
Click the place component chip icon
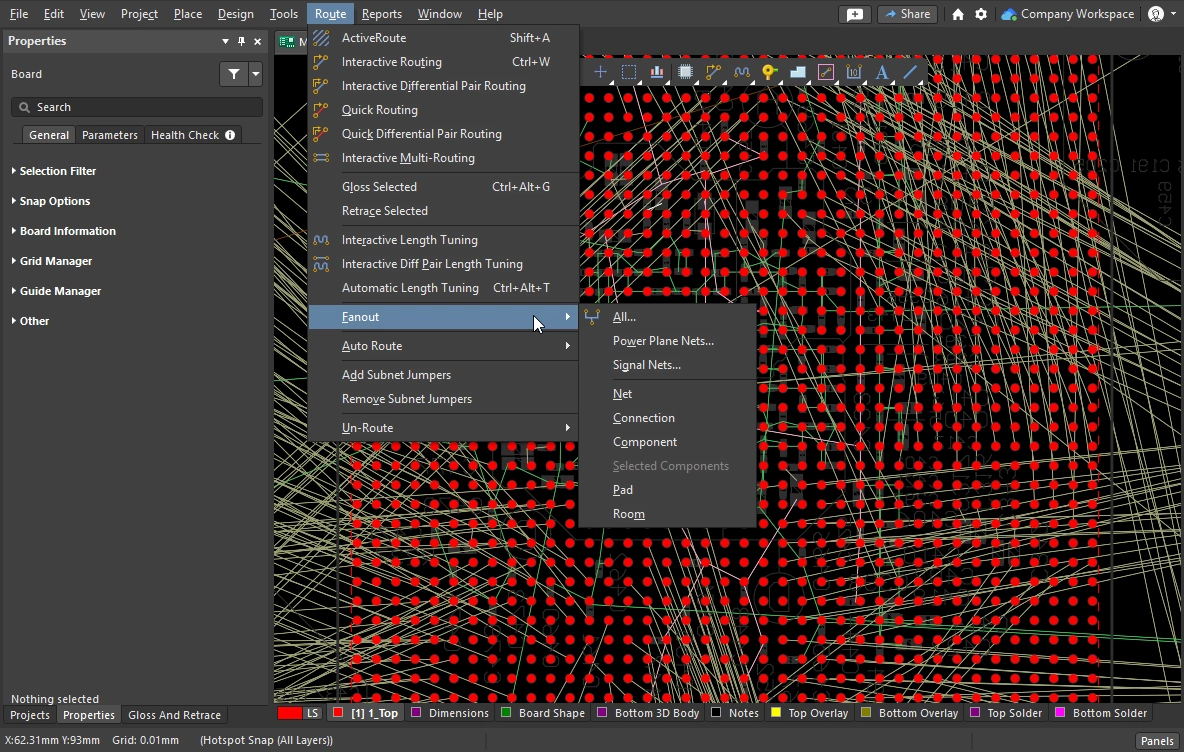[x=685, y=72]
